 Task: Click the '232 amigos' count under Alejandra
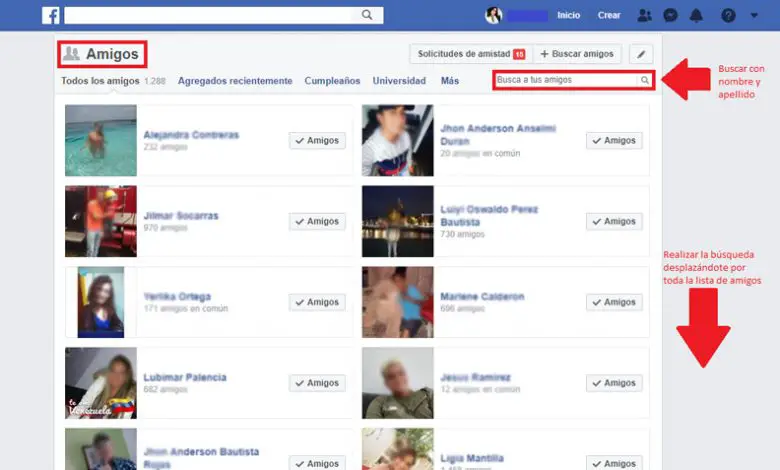(x=166, y=147)
